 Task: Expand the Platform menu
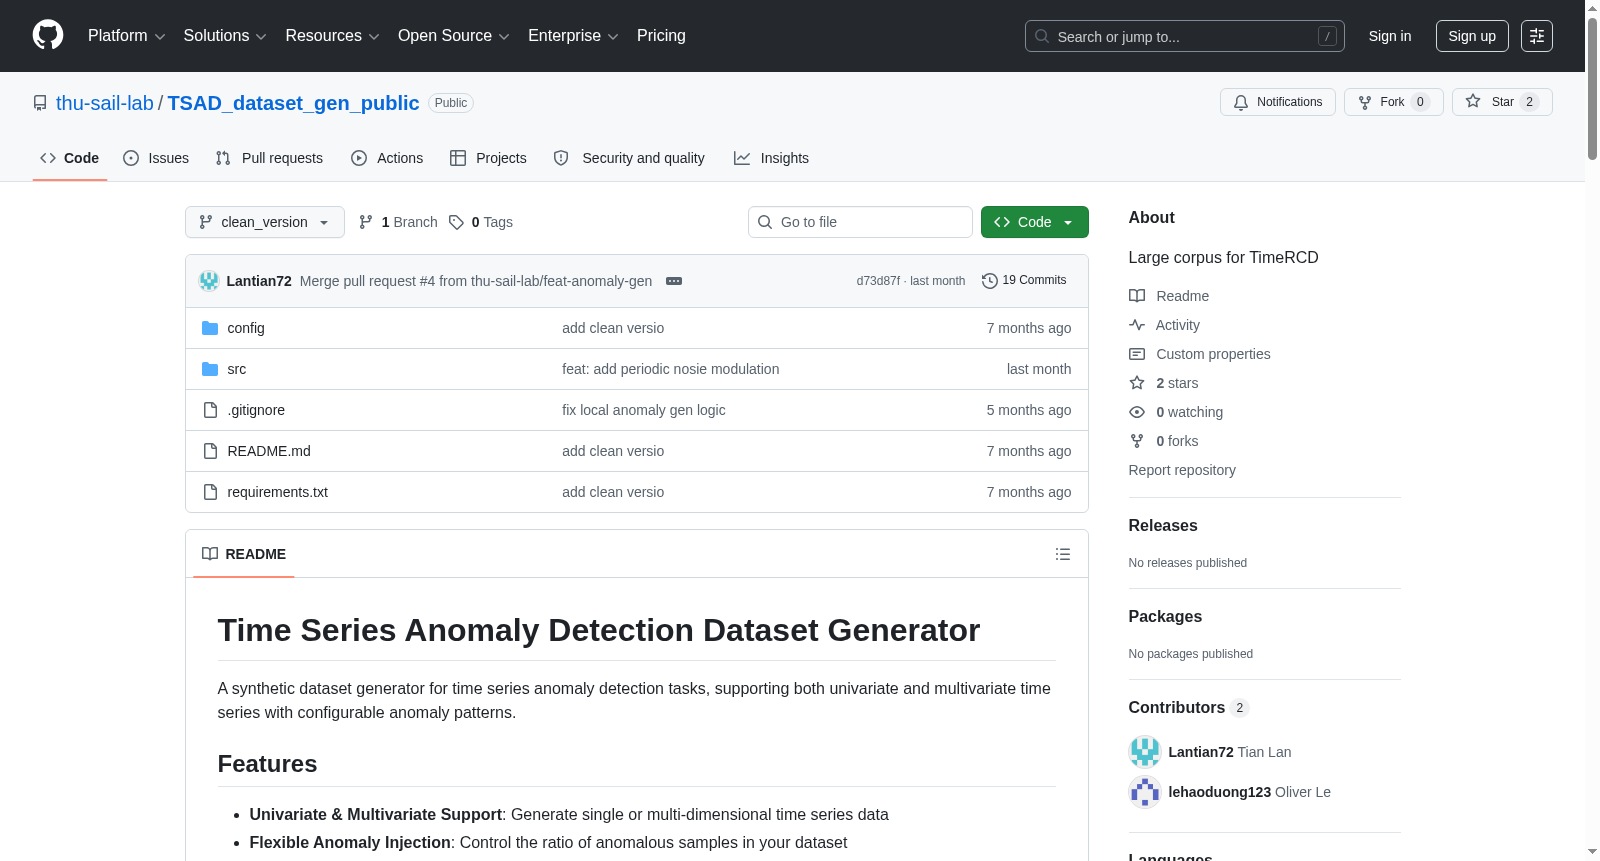(126, 36)
